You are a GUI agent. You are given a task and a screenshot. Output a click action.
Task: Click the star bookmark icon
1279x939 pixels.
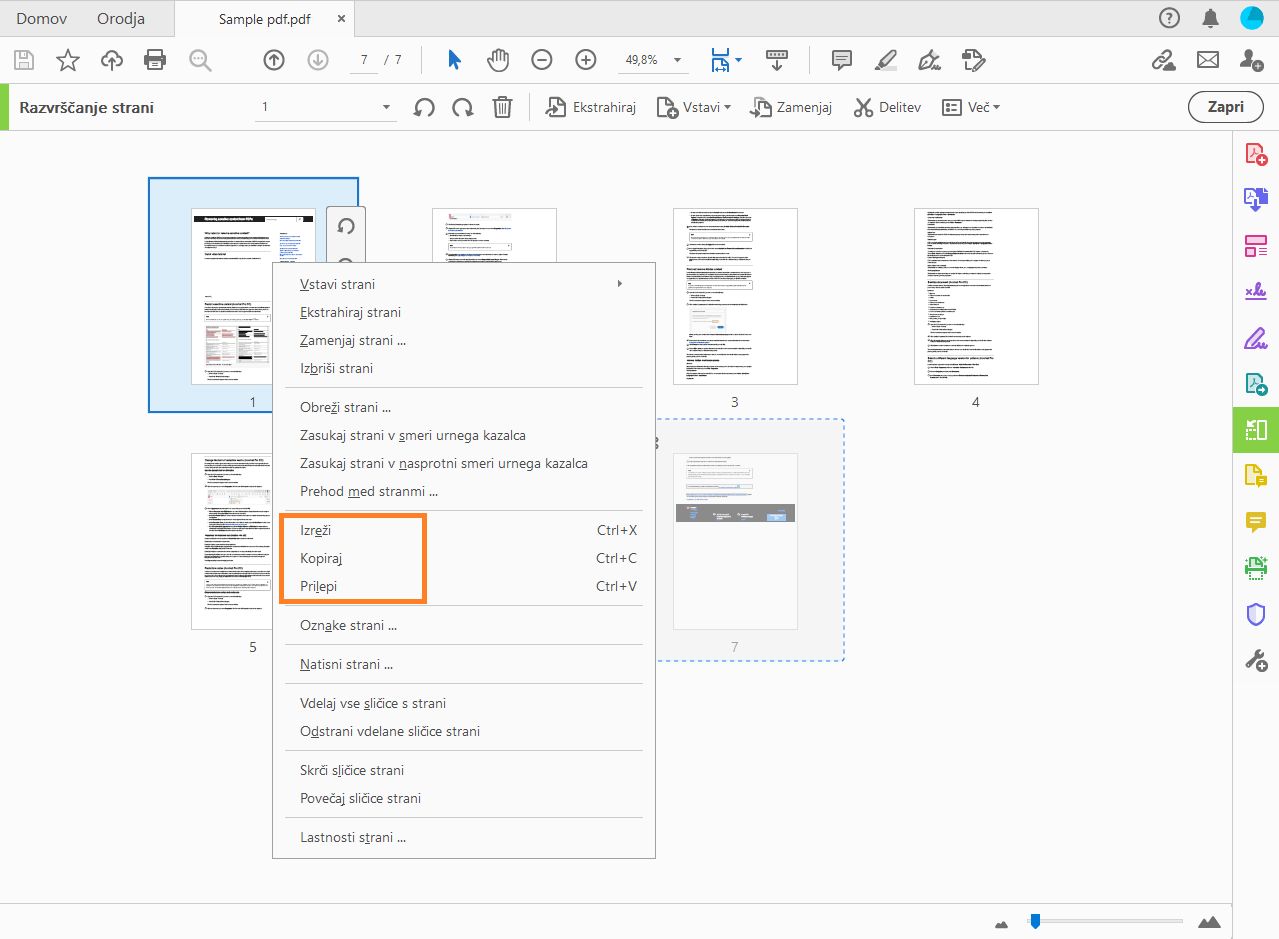coord(68,61)
